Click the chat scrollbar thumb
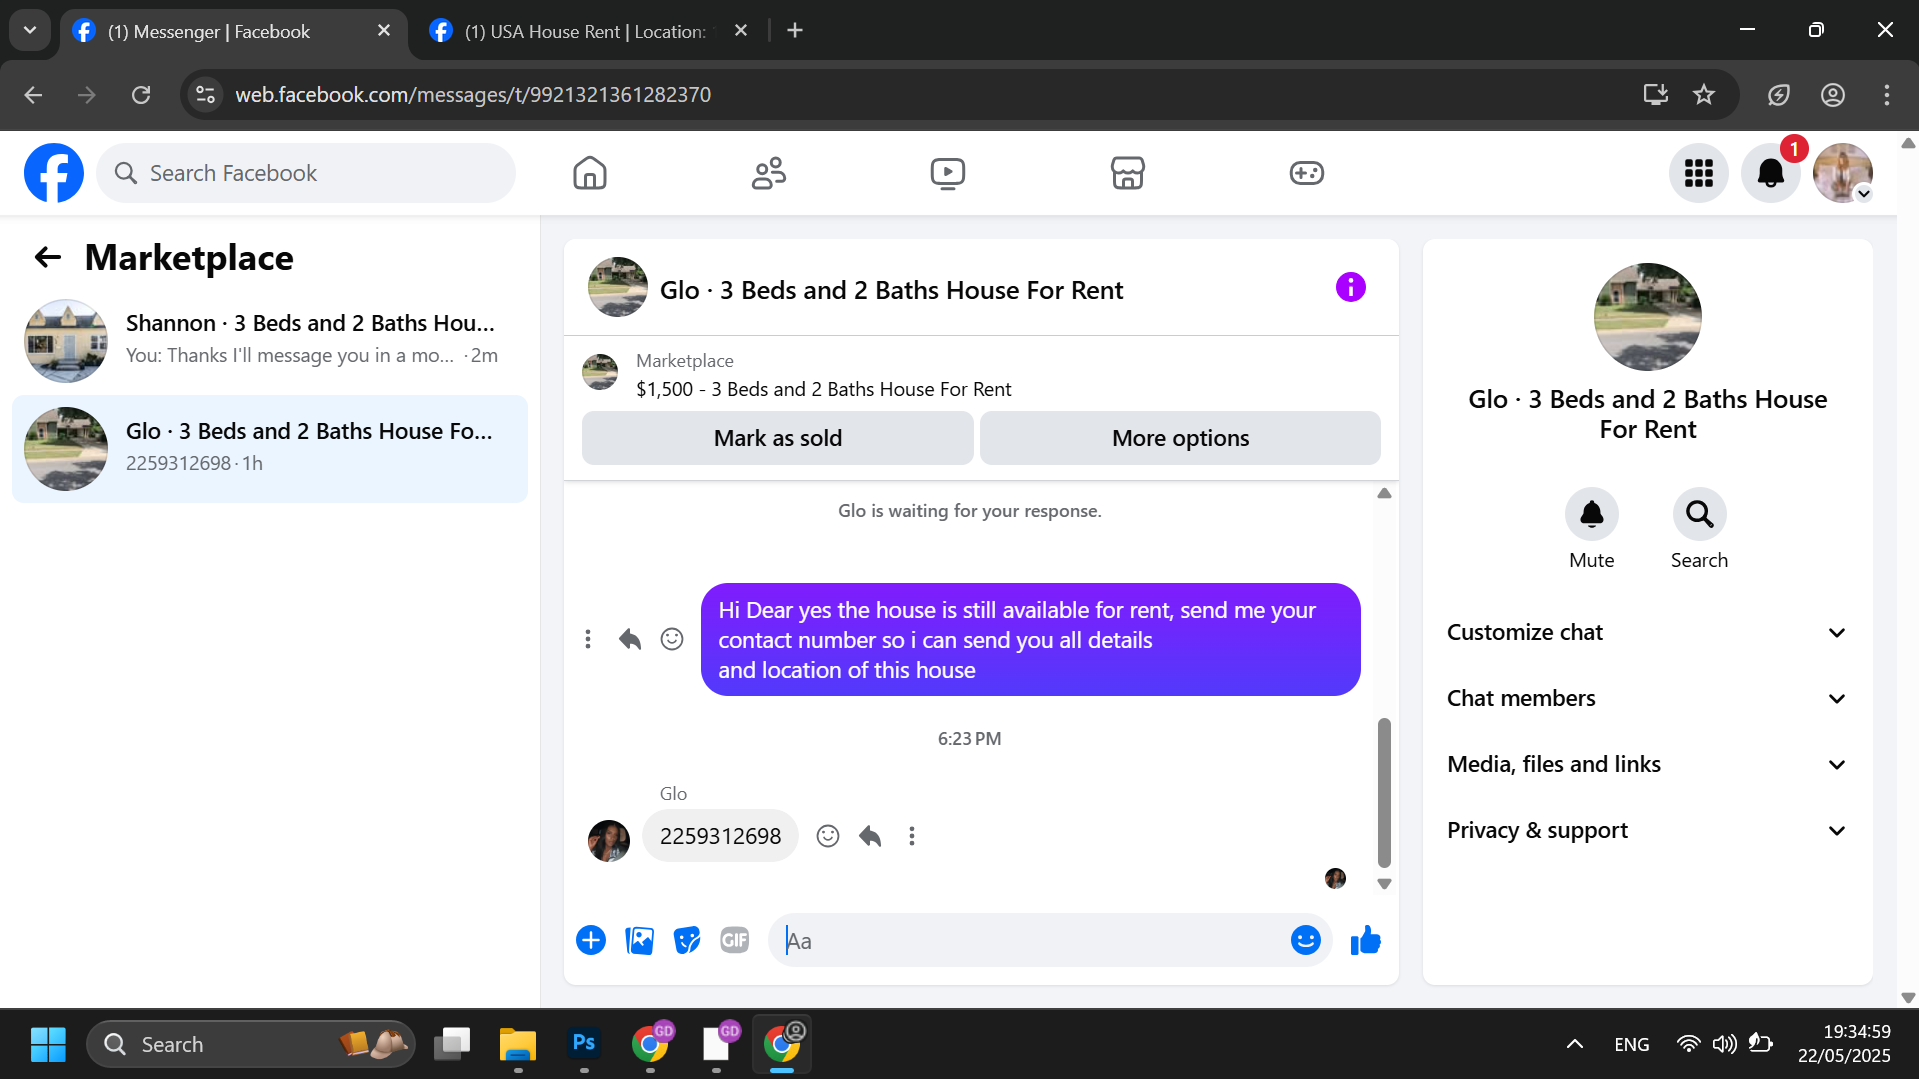Screen dimensions: 1919x1079 tap(1384, 792)
